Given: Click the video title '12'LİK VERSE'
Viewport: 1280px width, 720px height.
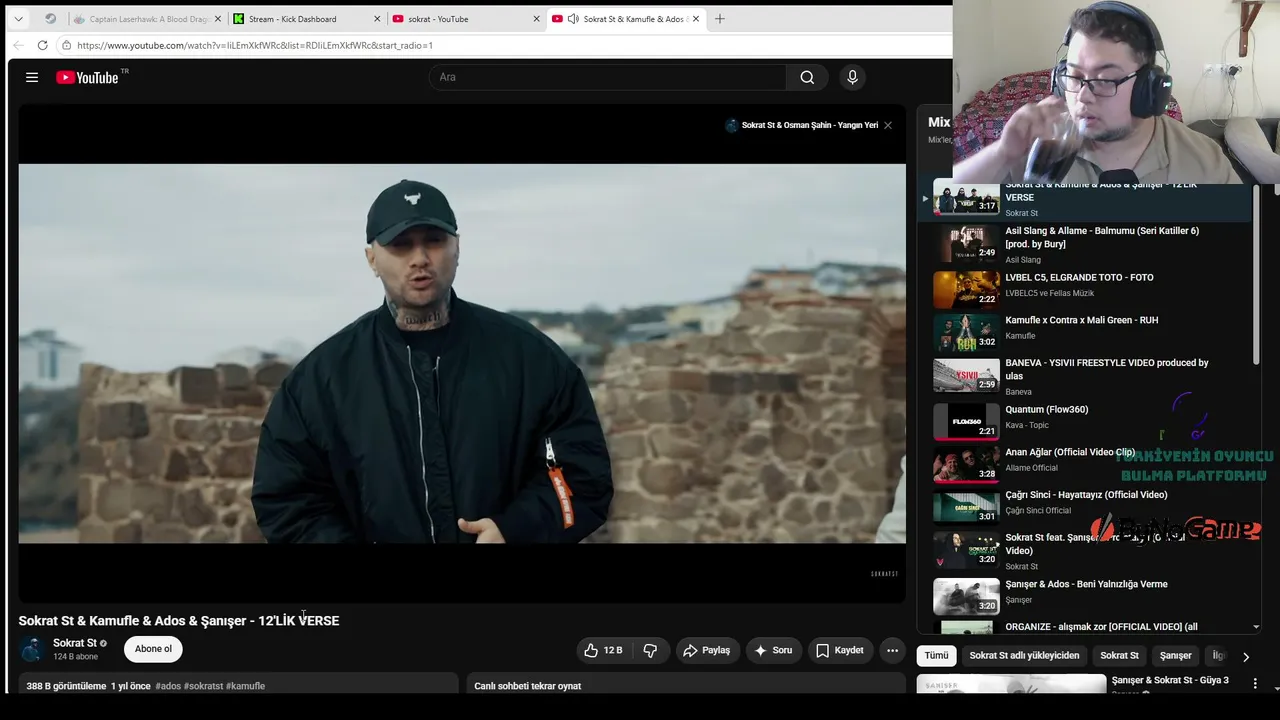Looking at the screenshot, I should point(299,621).
